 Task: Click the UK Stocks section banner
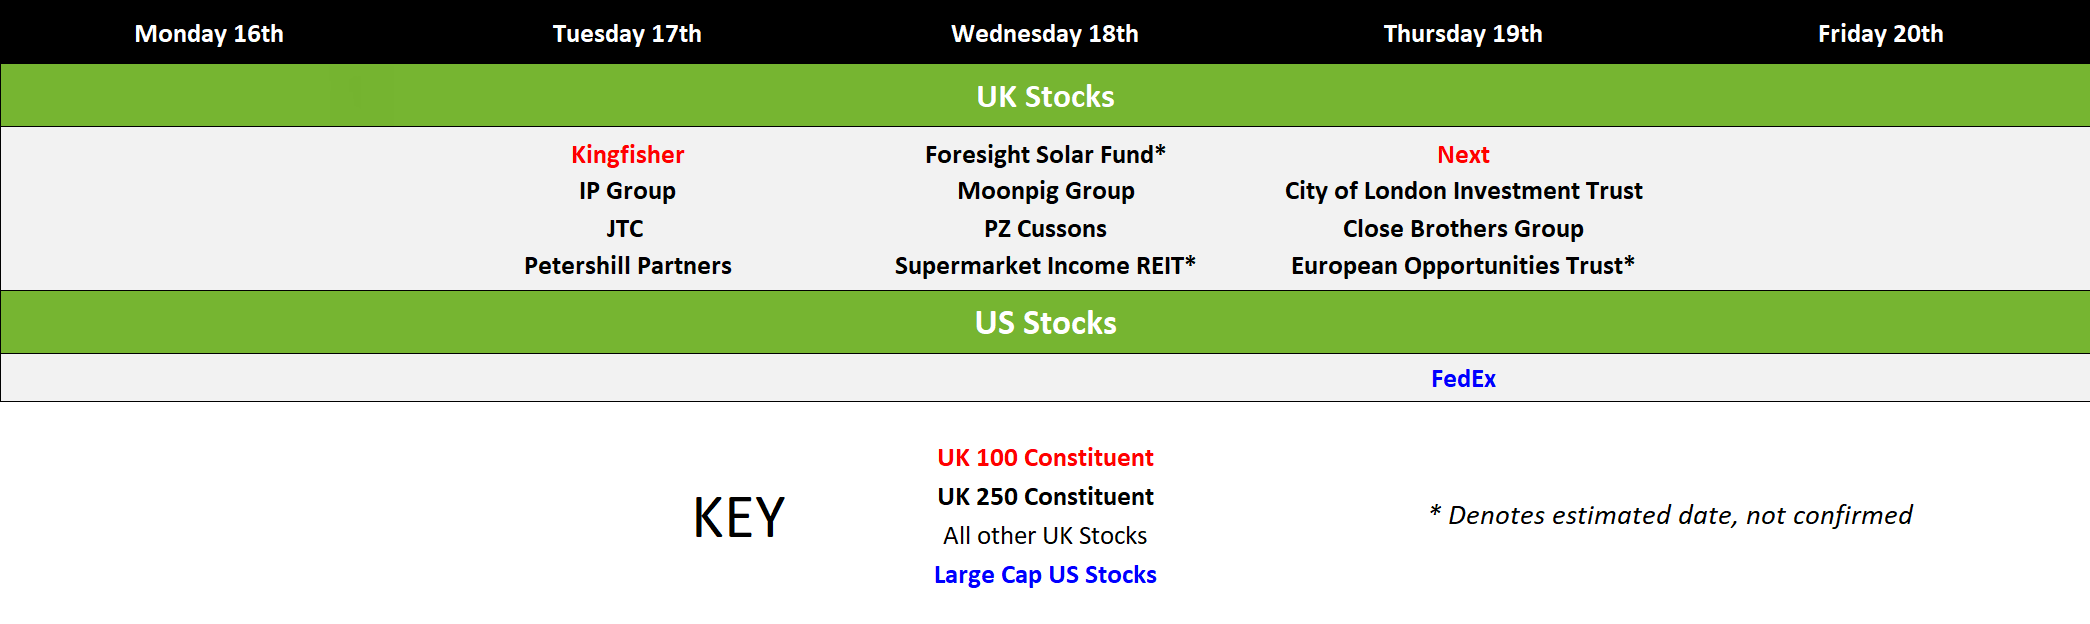coord(1045,96)
